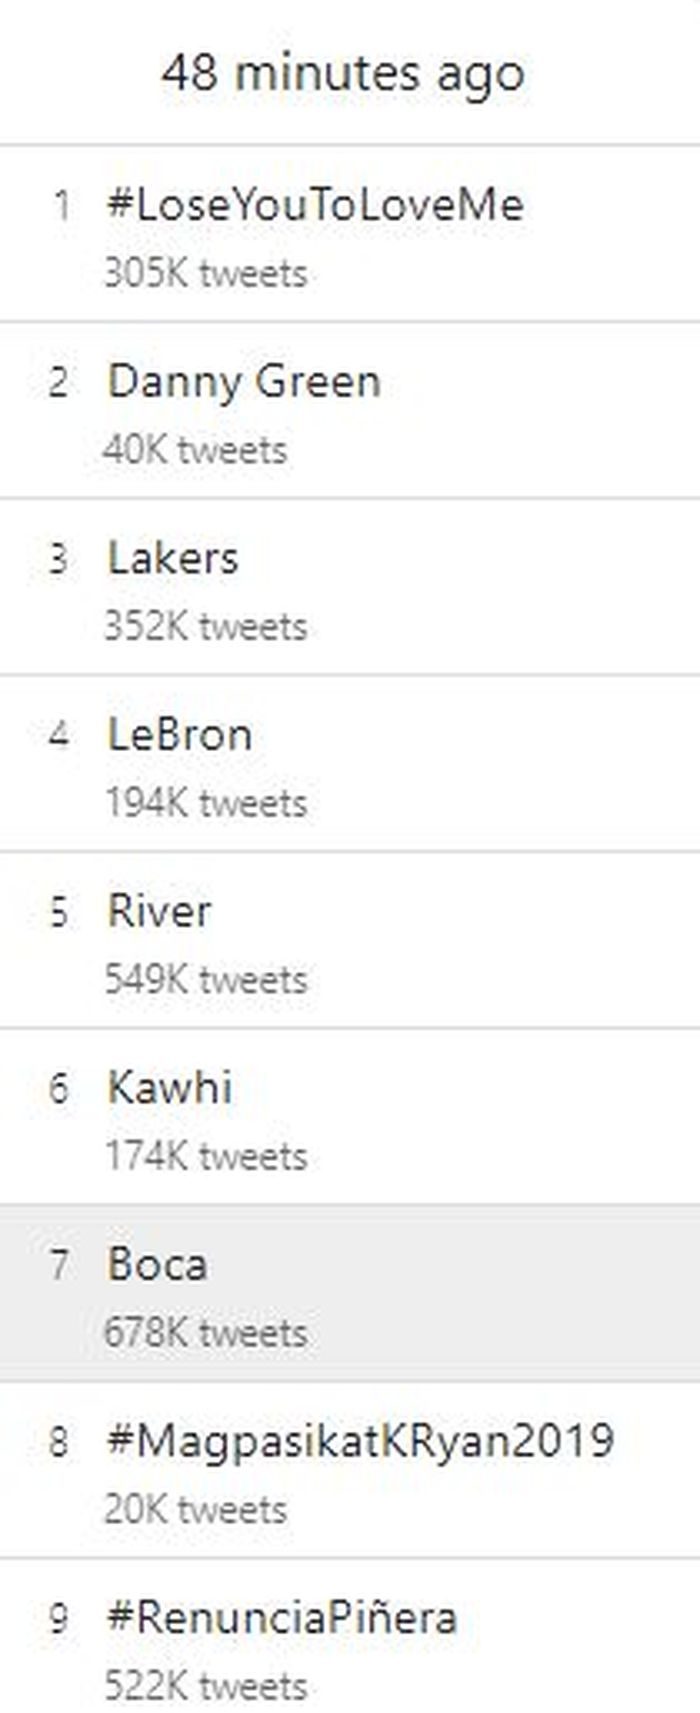700x1713 pixels.
Task: Click rank number 7 beside Boca
Action: coord(59,1264)
